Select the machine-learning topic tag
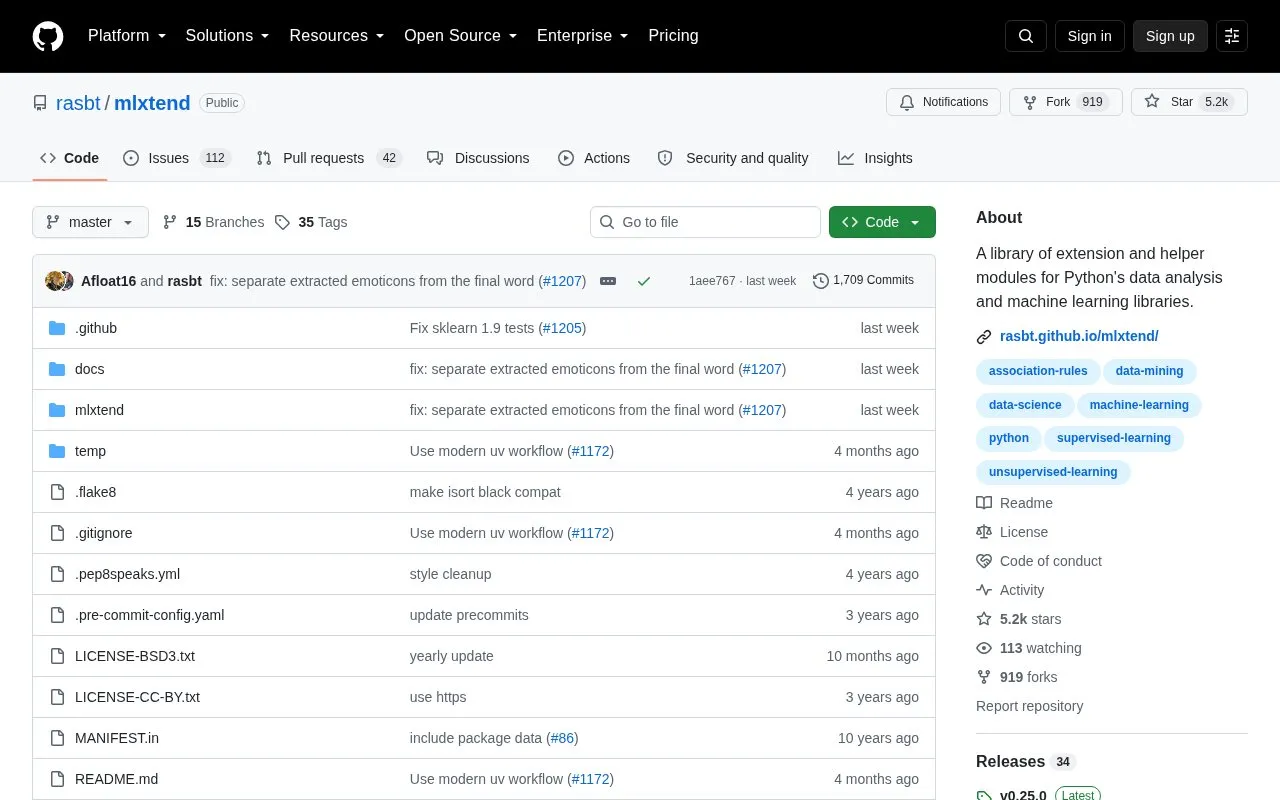Image resolution: width=1280 pixels, height=800 pixels. click(x=1139, y=405)
